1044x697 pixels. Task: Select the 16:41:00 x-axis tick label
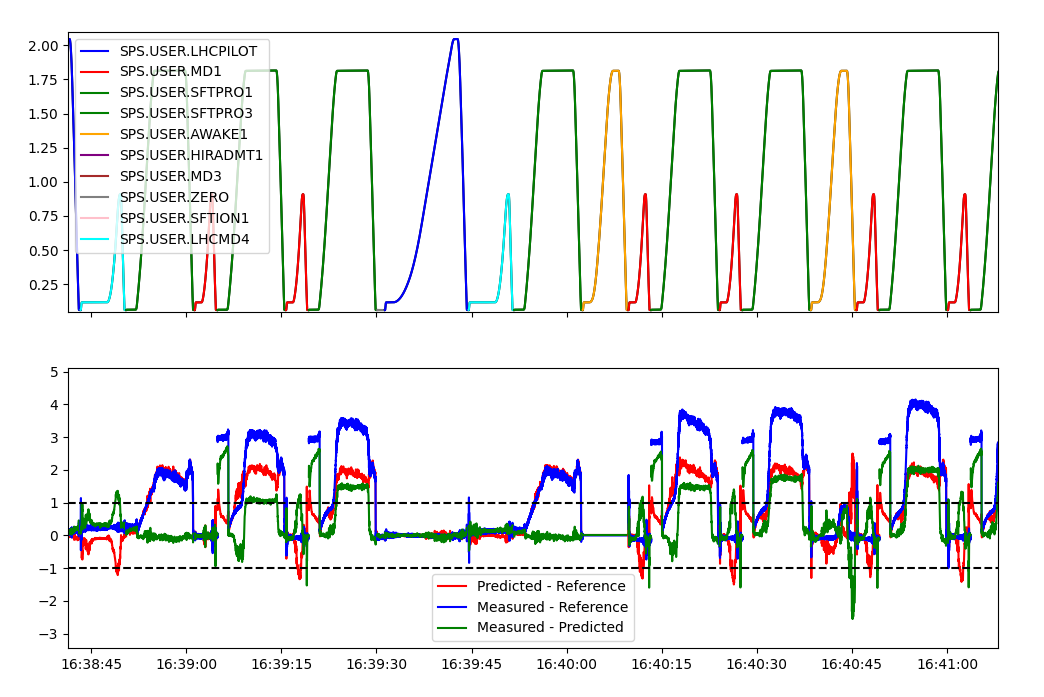(947, 664)
